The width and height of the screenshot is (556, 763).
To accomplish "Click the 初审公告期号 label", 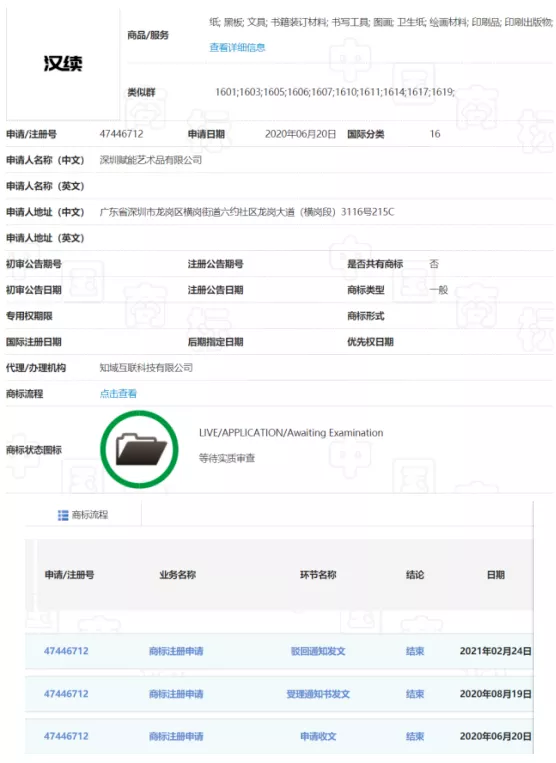I will tap(34, 264).
